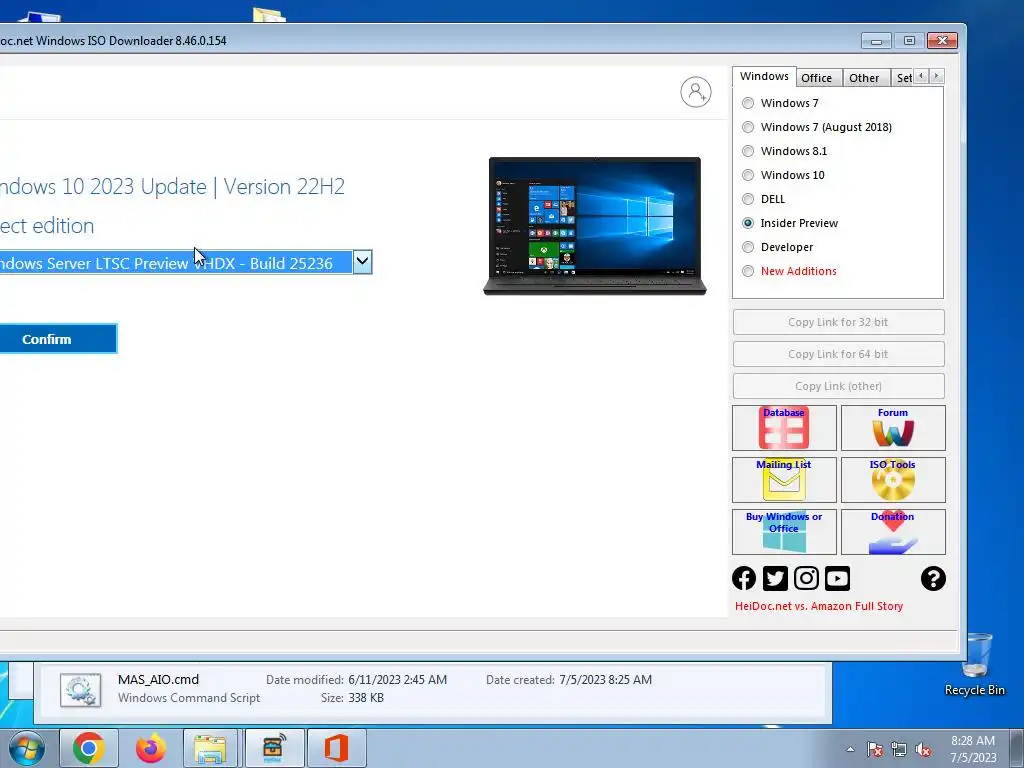Click the taskbar clock showing 8:28 AM
1024x768 pixels.
tap(972, 749)
